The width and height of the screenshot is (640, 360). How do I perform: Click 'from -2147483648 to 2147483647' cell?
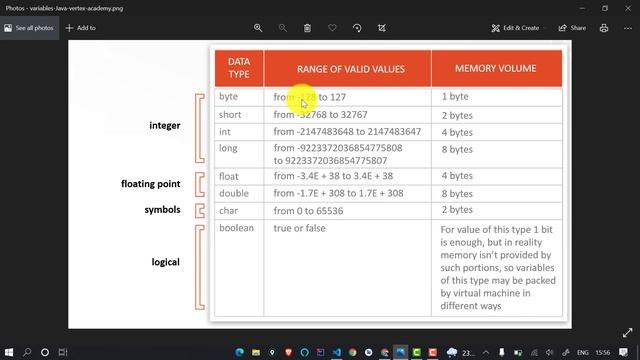tap(347, 132)
